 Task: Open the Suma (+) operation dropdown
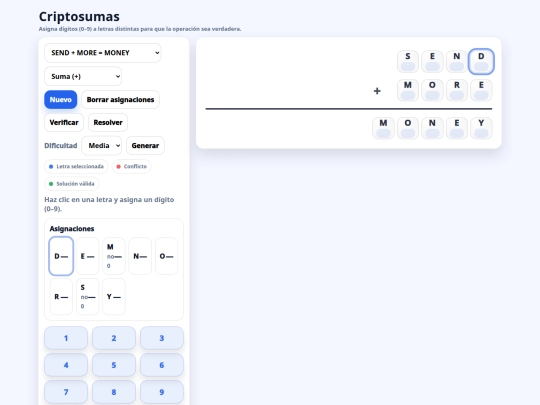click(83, 76)
